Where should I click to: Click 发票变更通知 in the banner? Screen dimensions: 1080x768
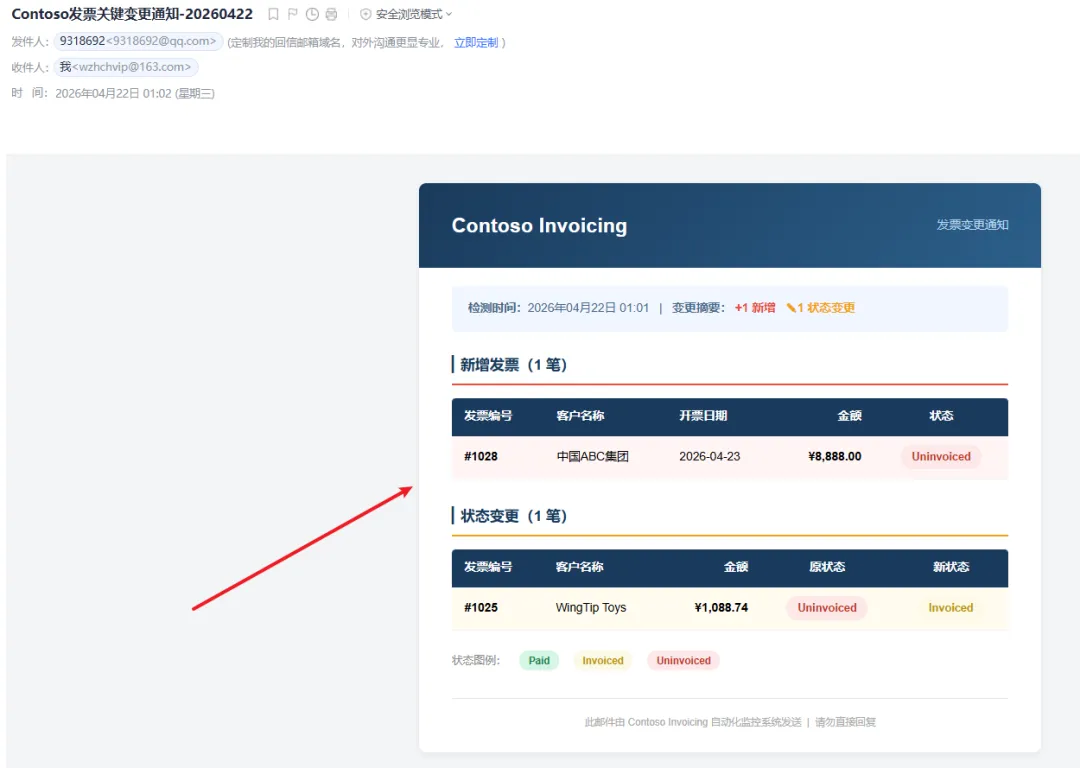[972, 225]
